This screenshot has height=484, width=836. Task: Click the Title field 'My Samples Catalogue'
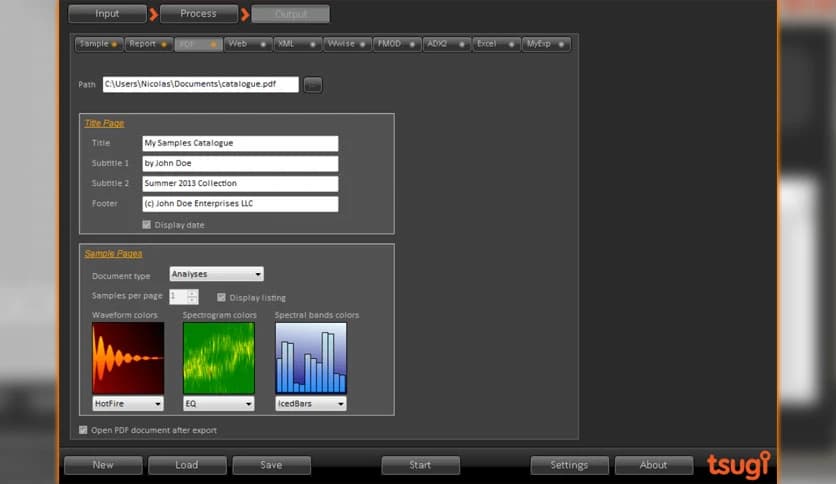(x=240, y=143)
